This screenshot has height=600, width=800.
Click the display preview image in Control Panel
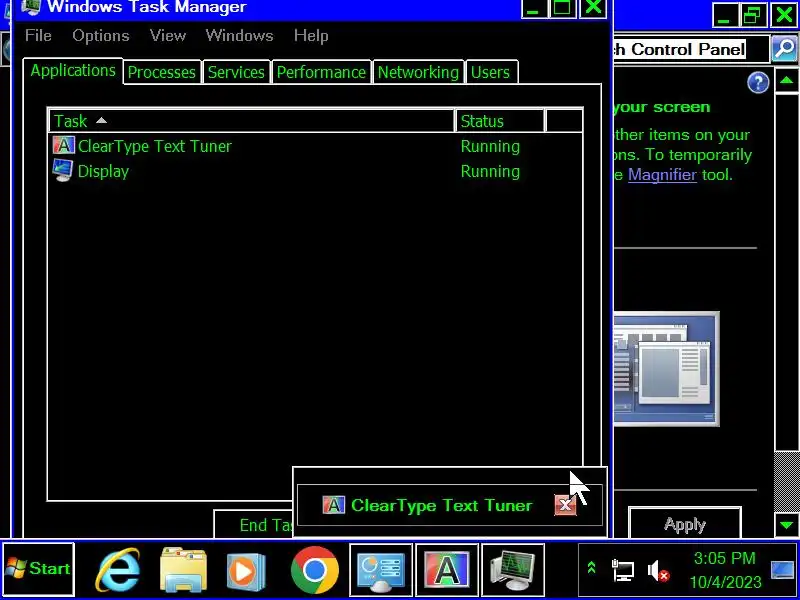(666, 369)
